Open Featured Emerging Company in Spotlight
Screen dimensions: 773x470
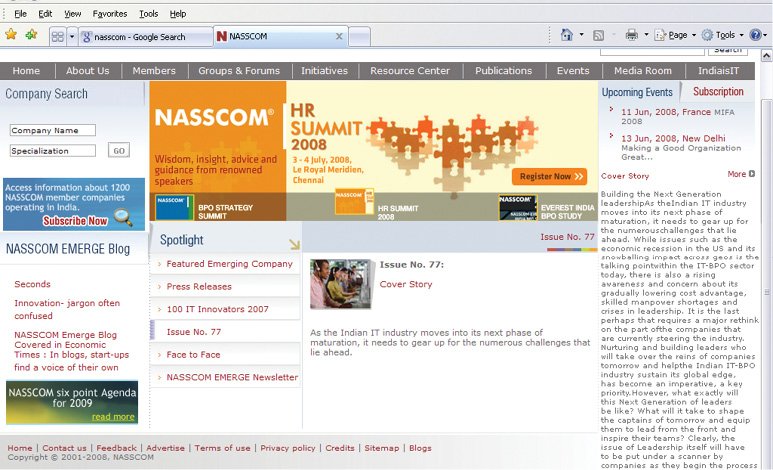click(x=230, y=264)
